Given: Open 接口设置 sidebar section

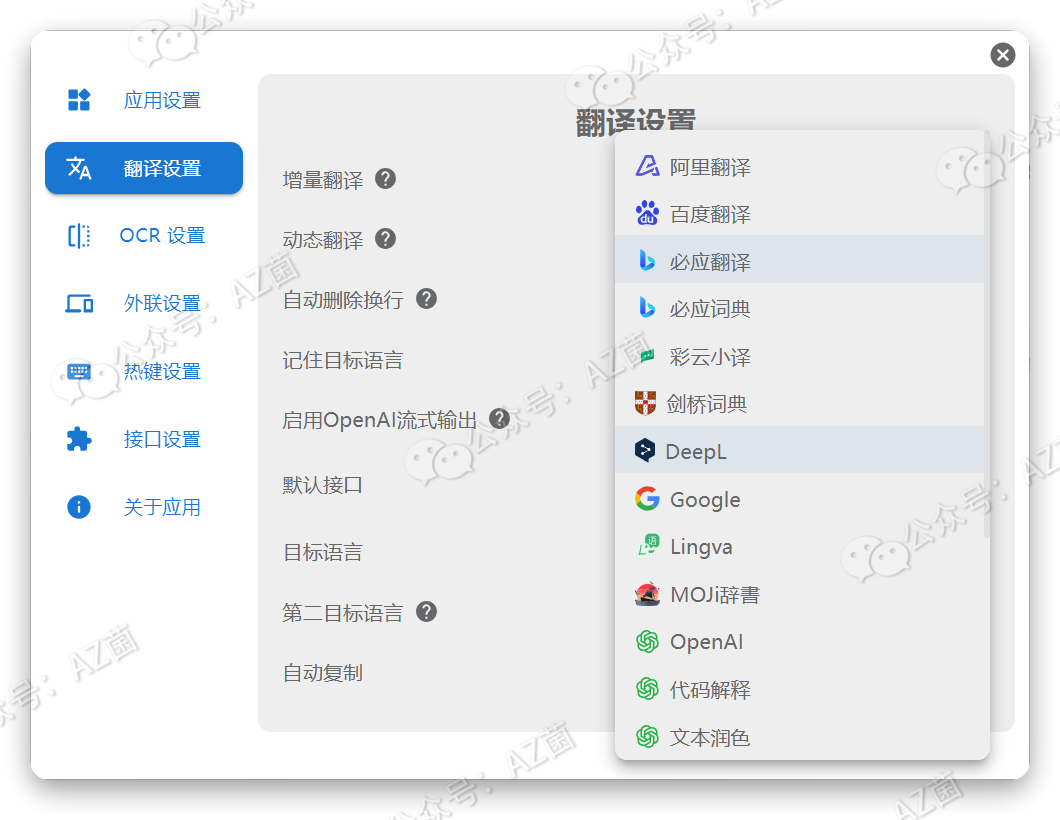Looking at the screenshot, I should pyautogui.click(x=143, y=439).
